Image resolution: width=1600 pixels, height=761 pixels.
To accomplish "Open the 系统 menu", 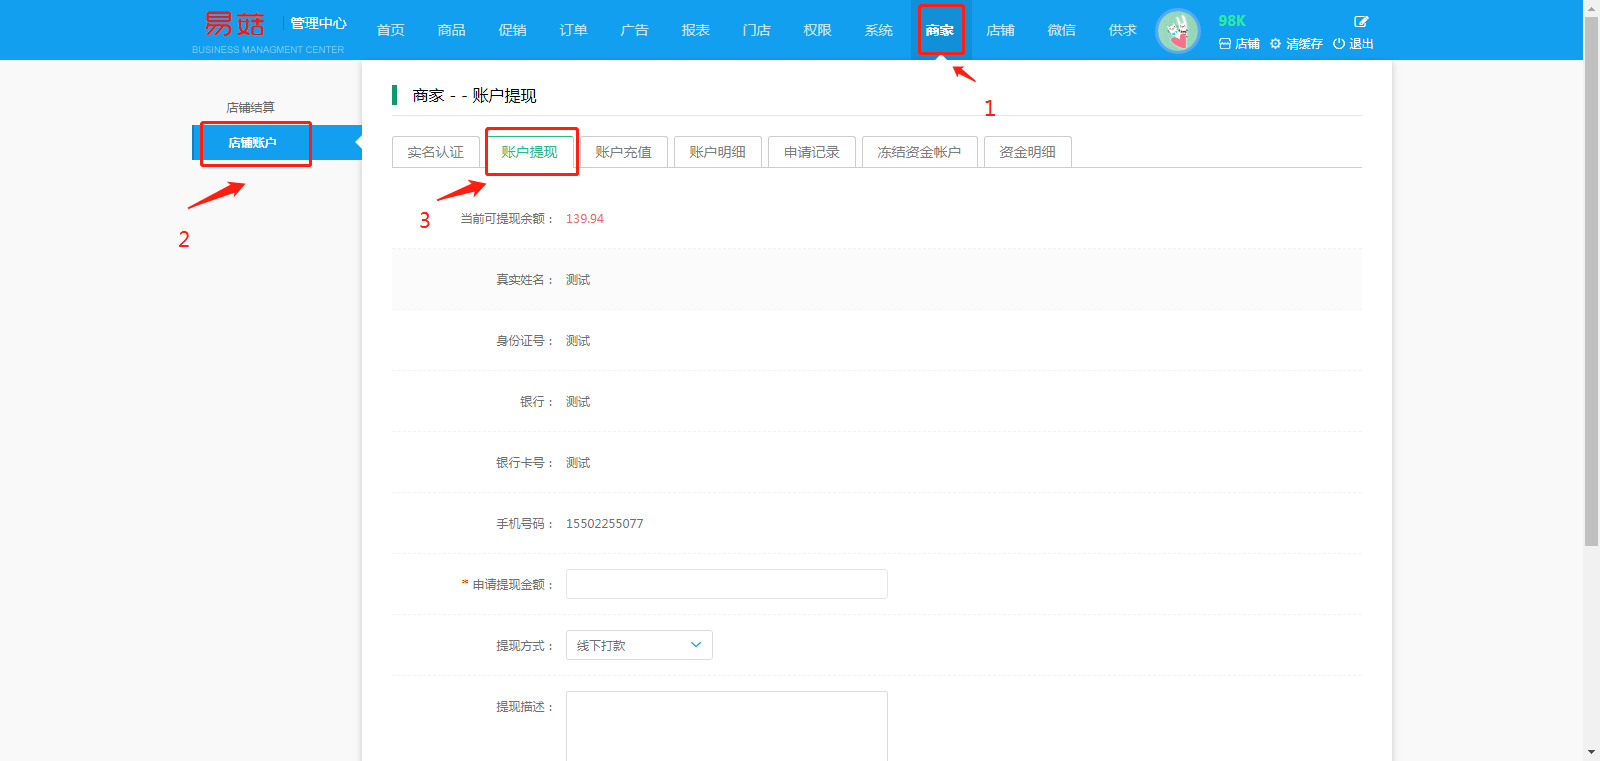I will pyautogui.click(x=879, y=30).
